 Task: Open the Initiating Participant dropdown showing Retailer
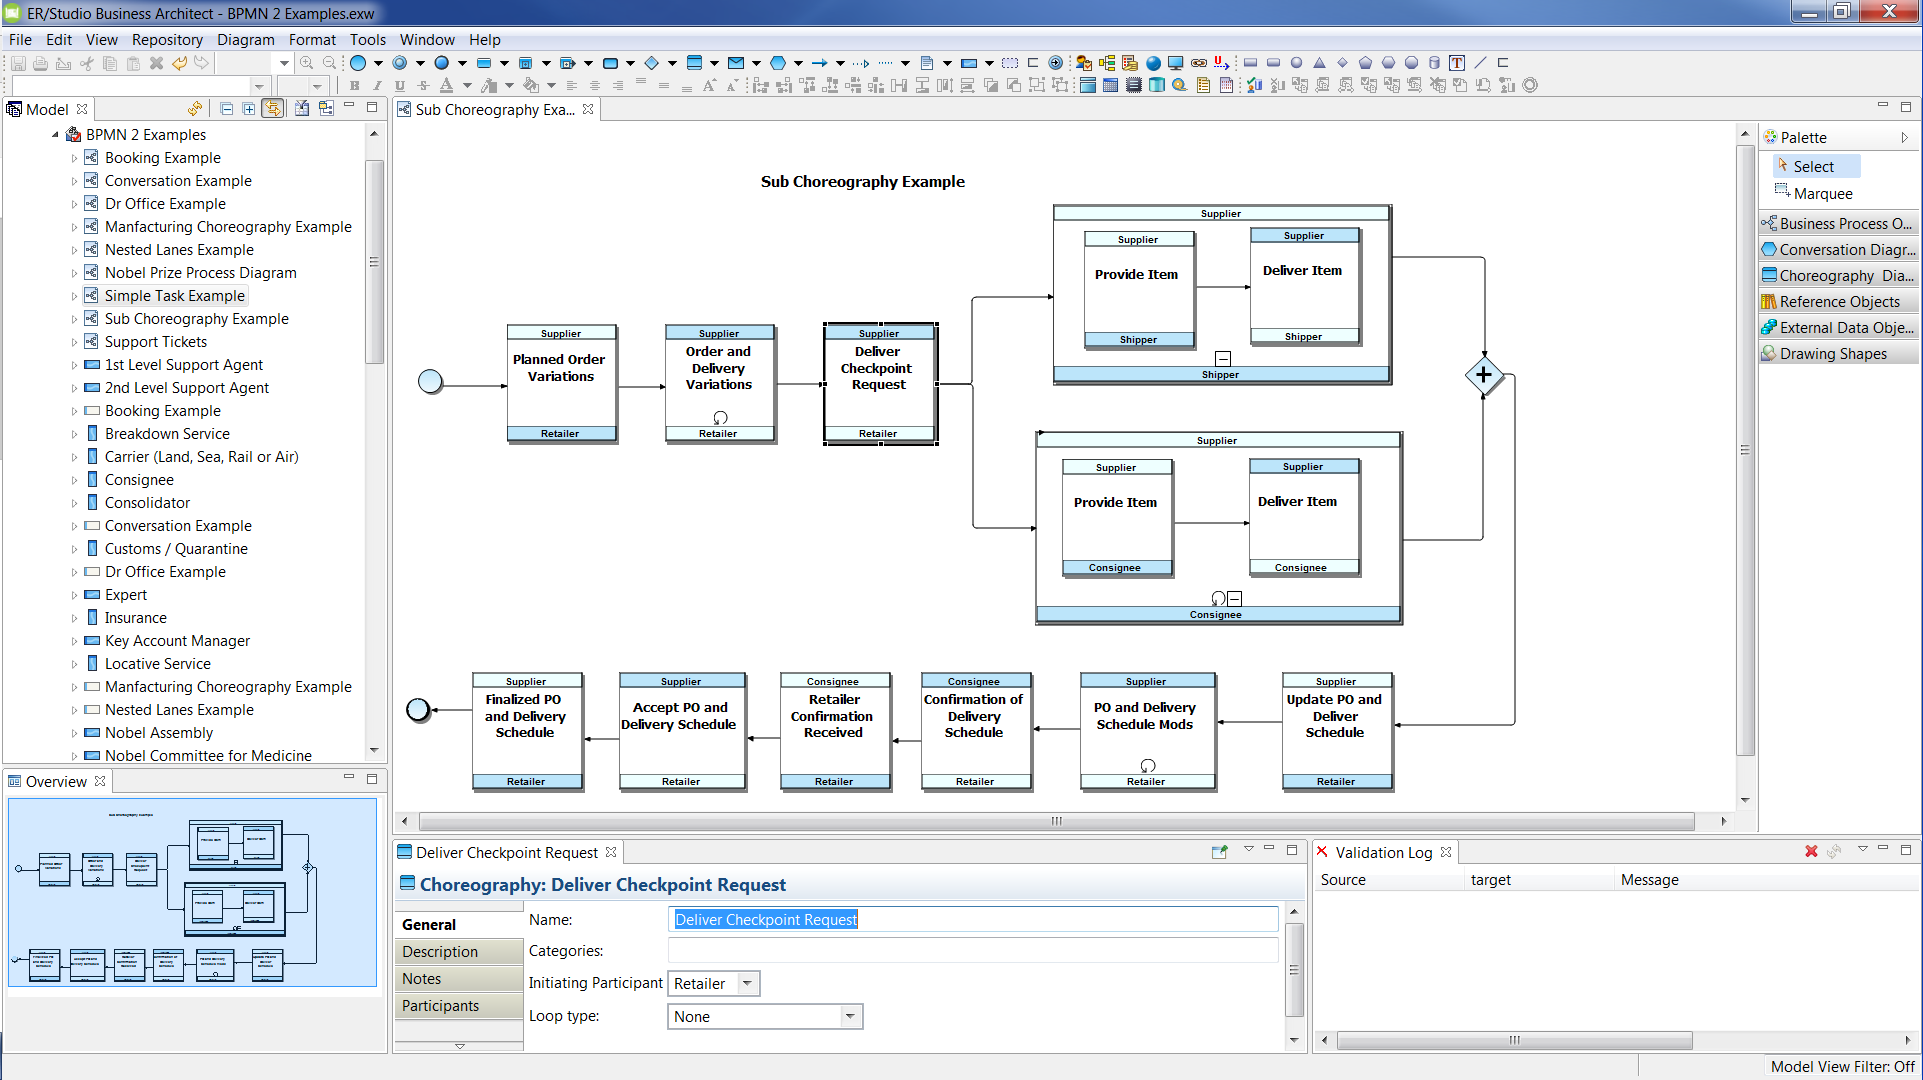[x=747, y=983]
